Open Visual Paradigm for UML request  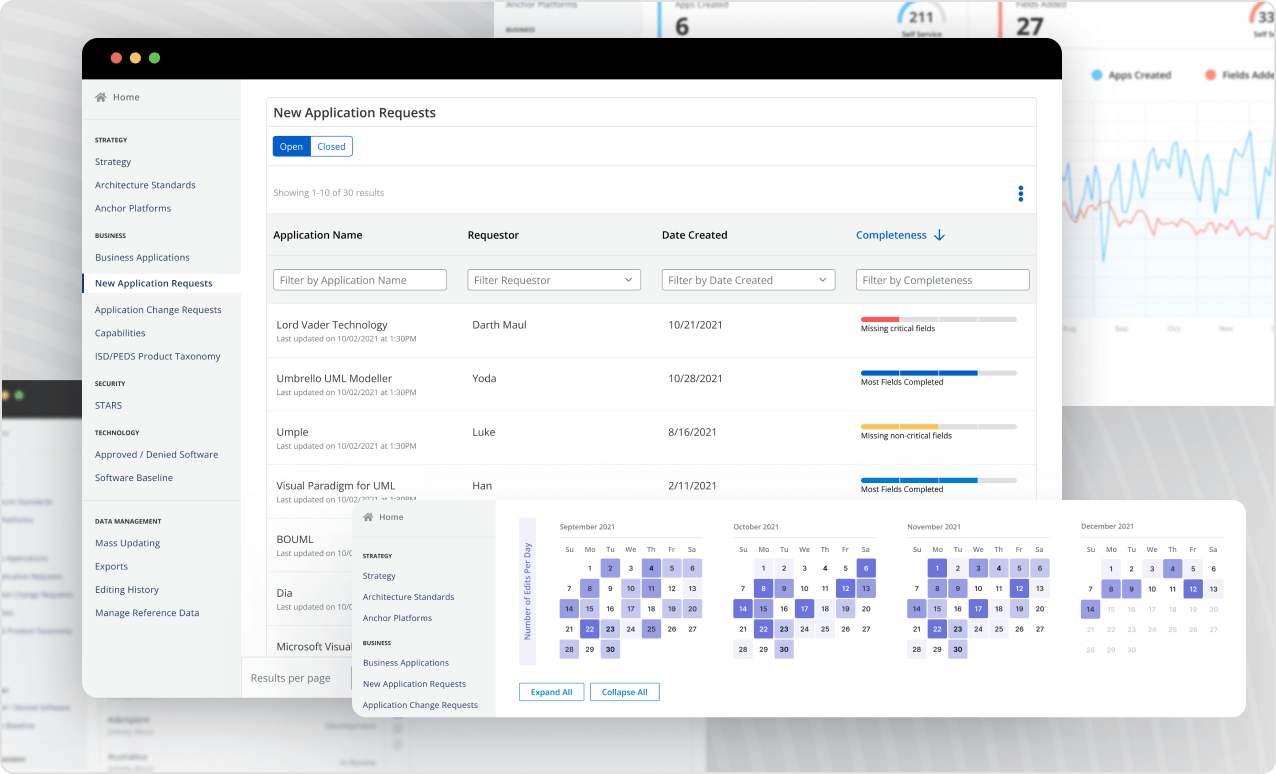click(336, 486)
